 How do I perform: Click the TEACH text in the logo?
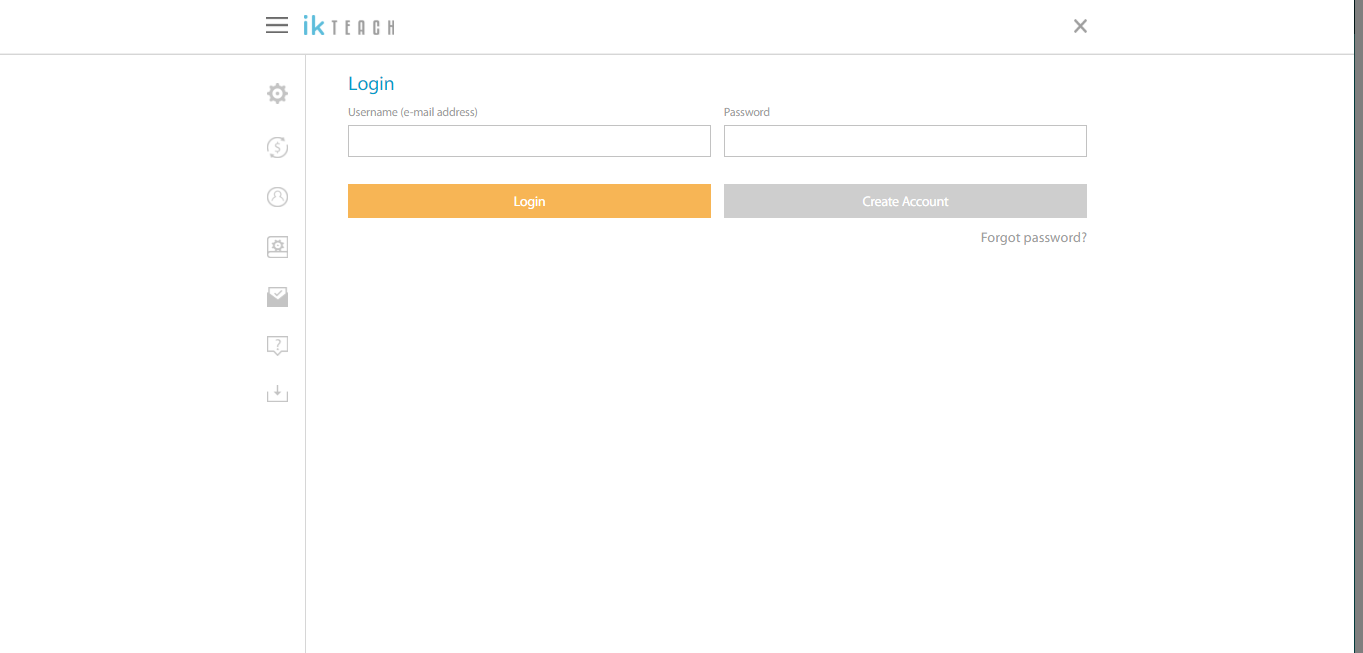[363, 28]
